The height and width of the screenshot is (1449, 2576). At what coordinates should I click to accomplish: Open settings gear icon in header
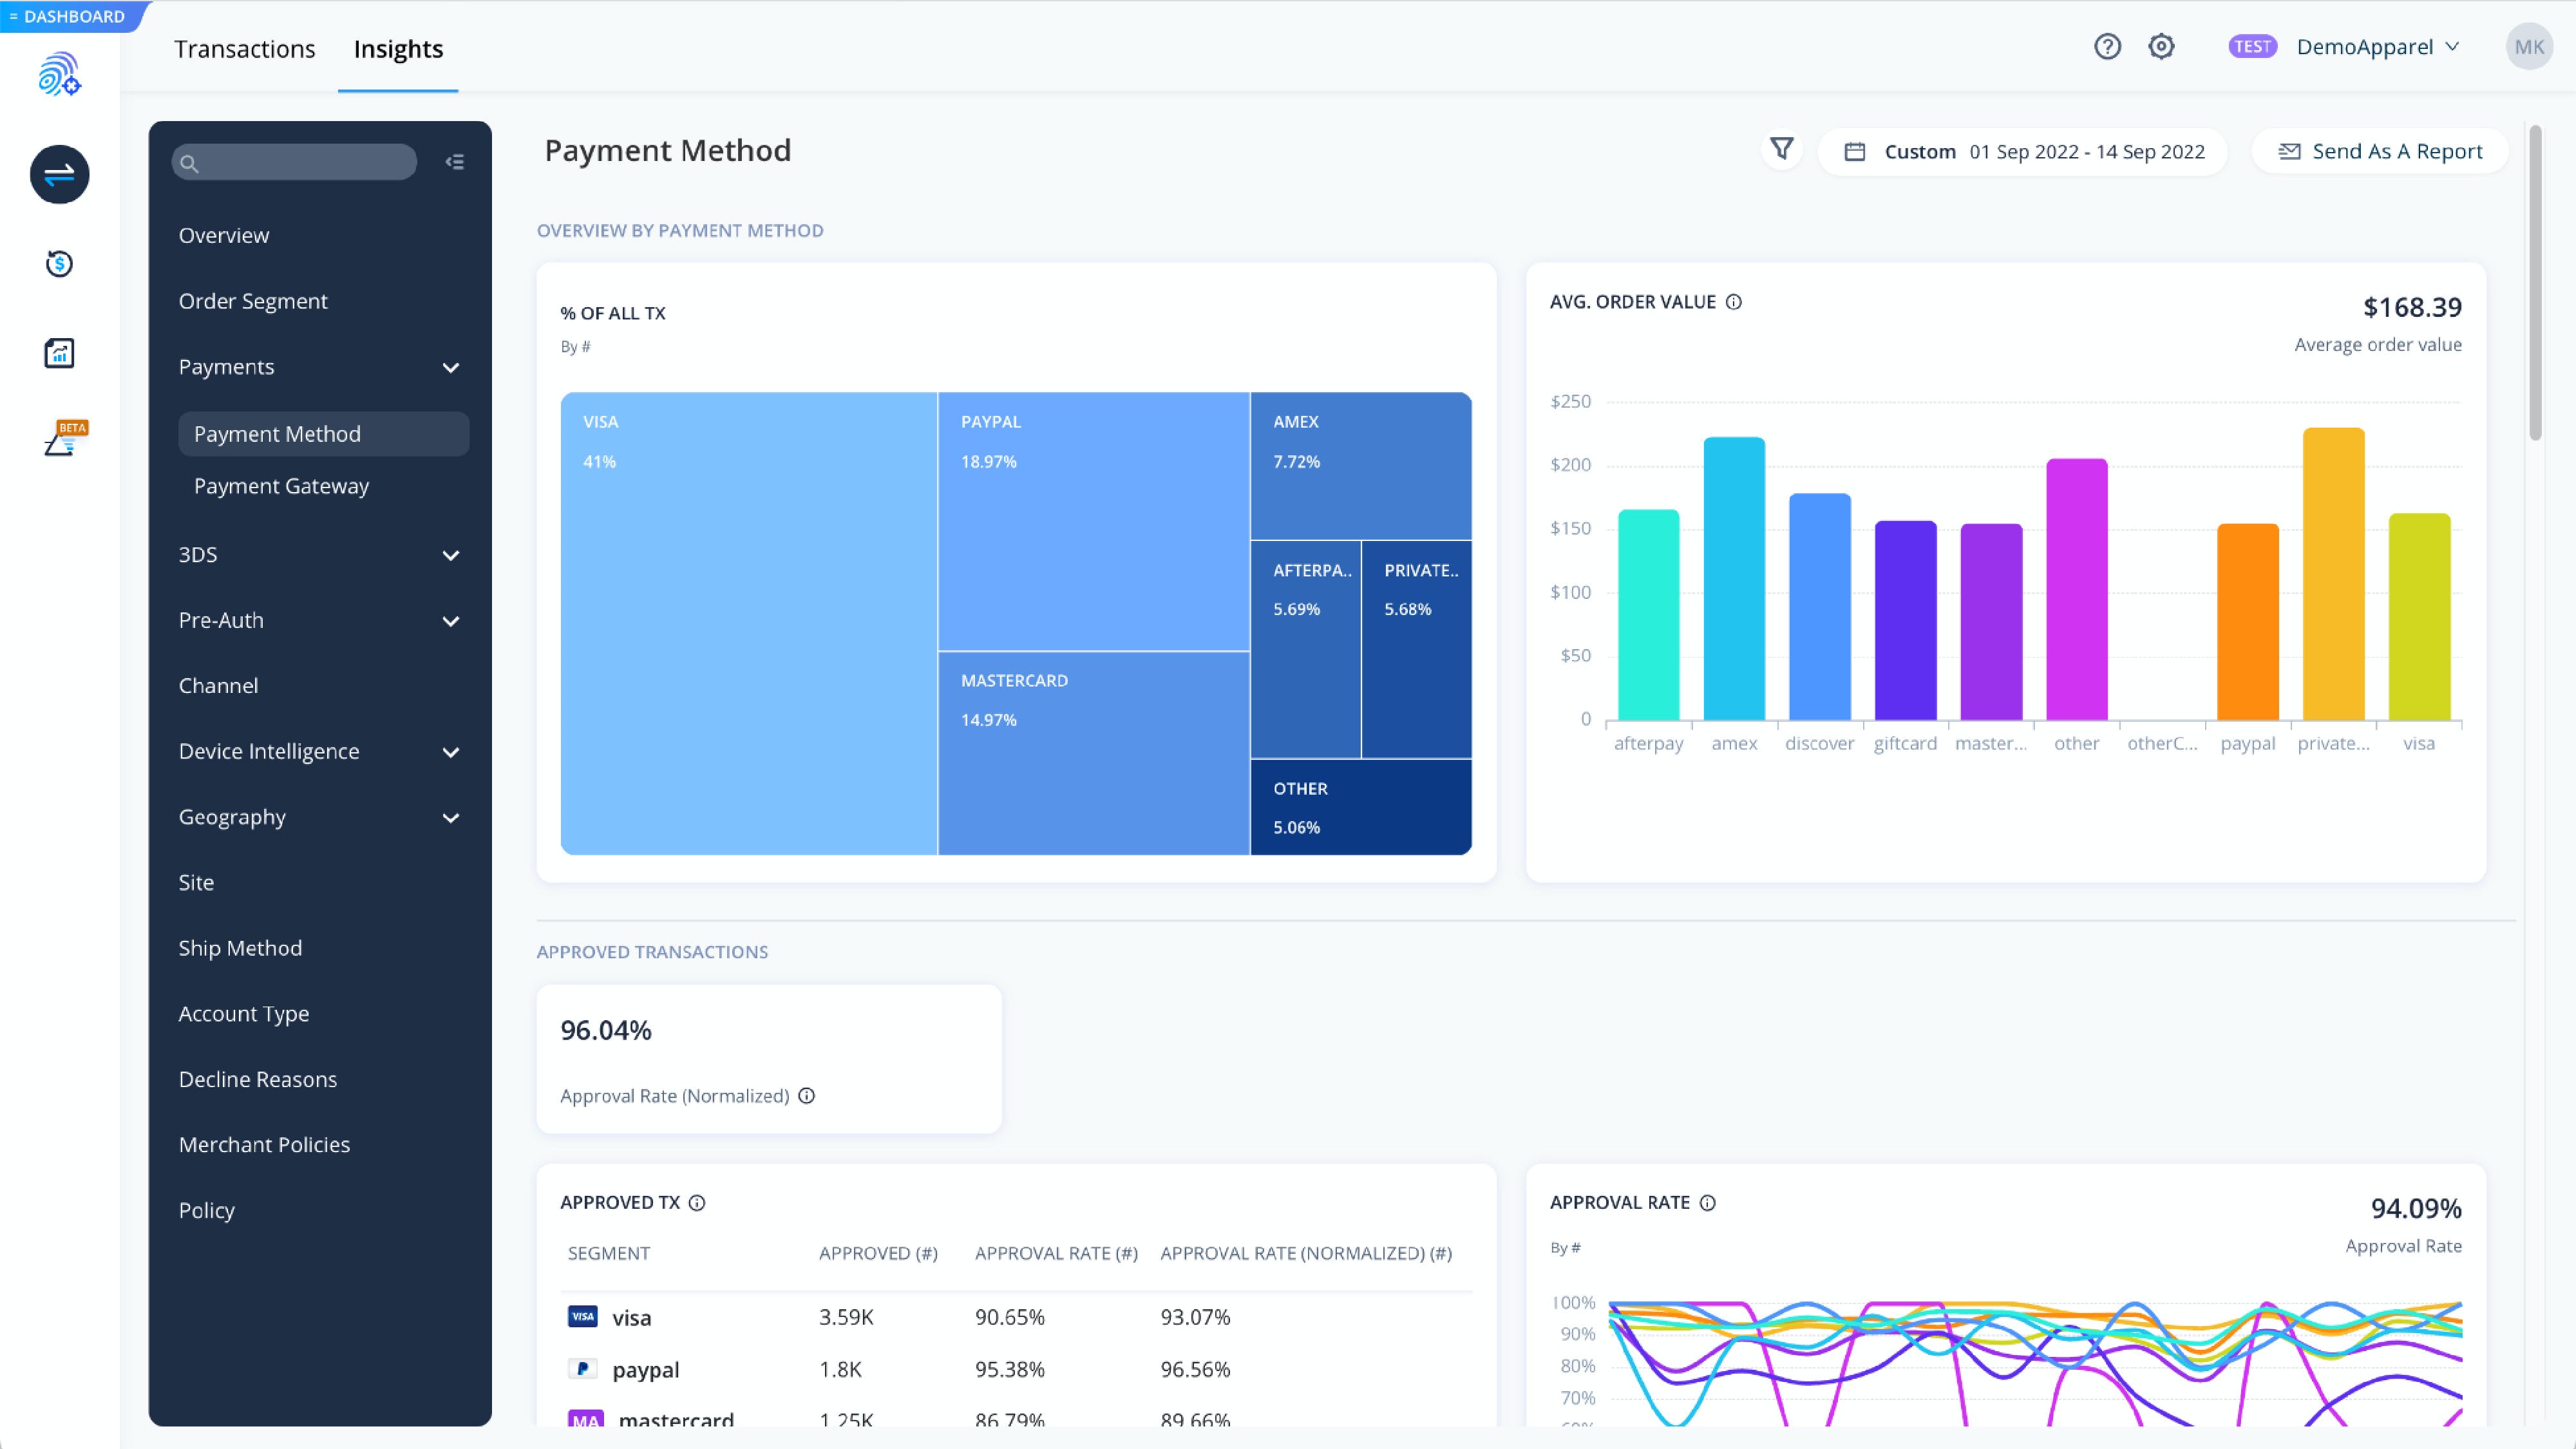pos(2161,47)
